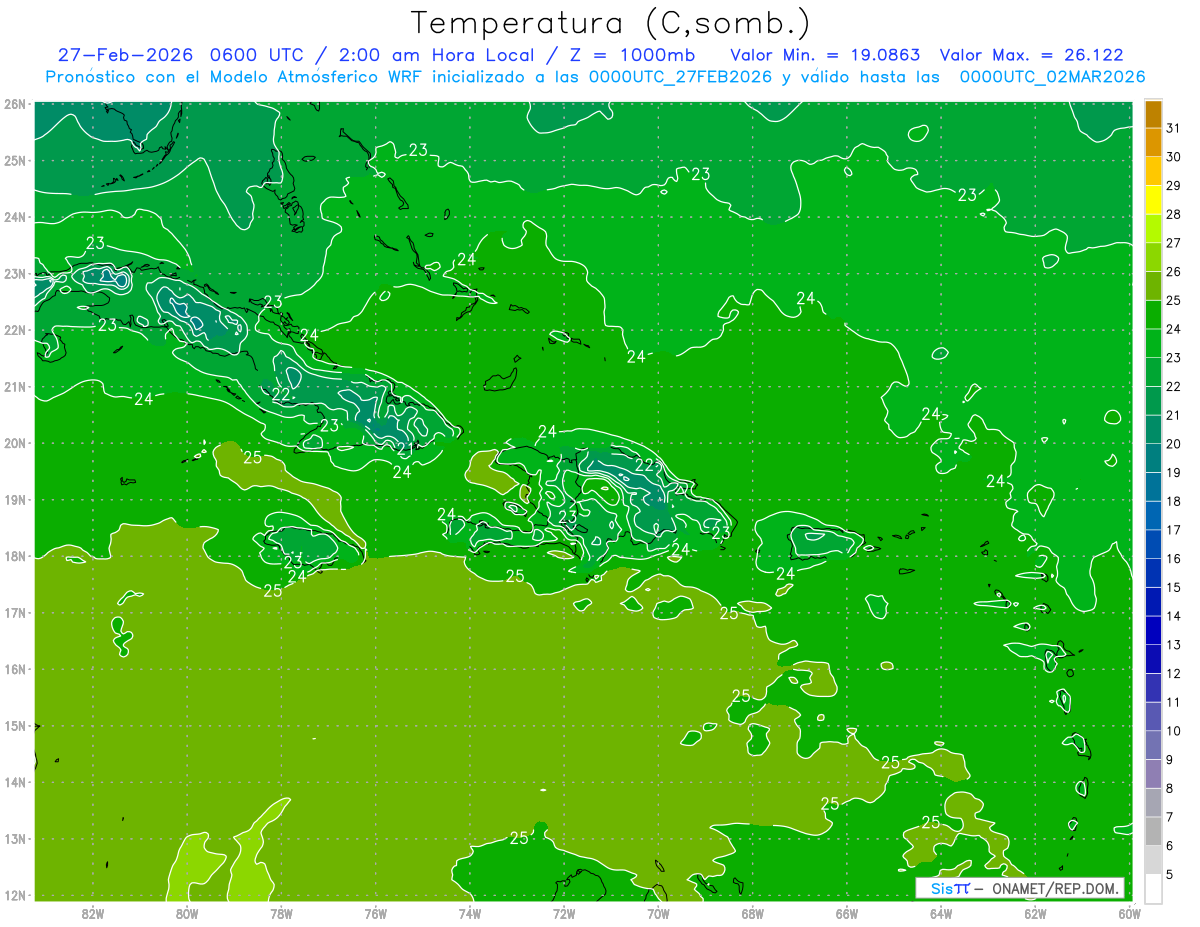Click the "Sis" logo text beside ONAMET
Viewport: 1200px width, 927px height.
941,888
